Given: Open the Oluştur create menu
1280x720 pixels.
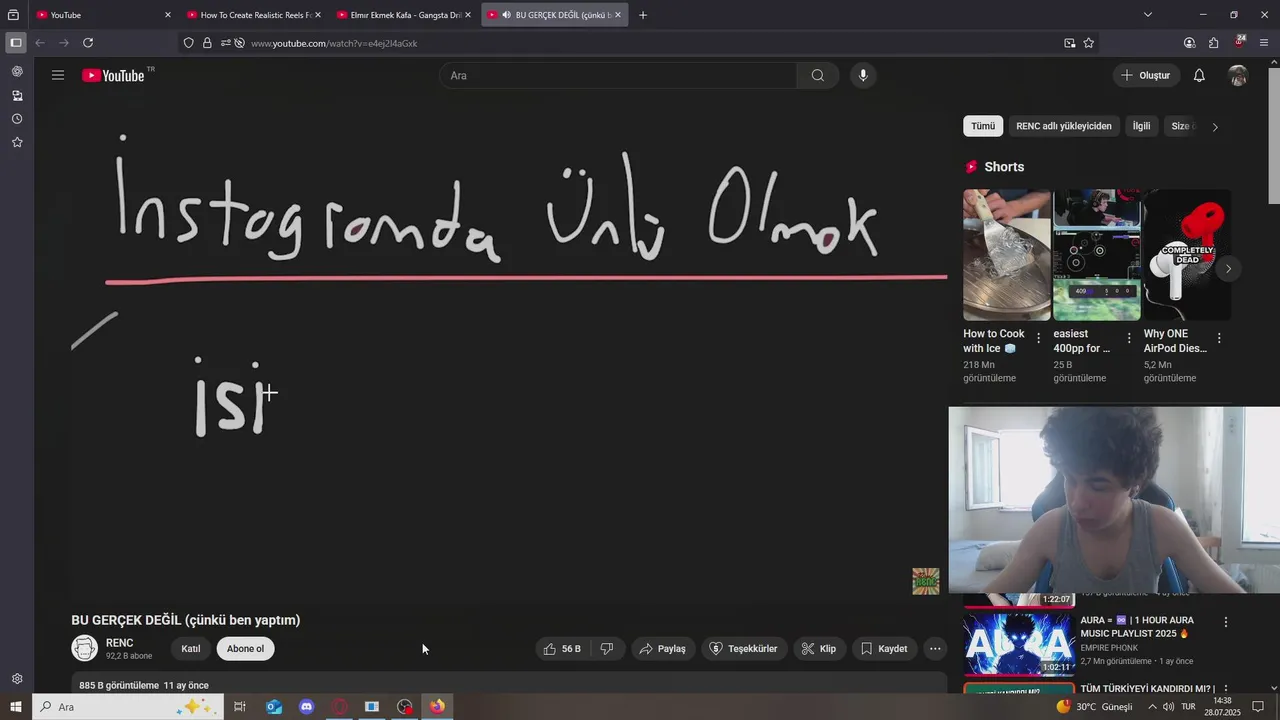Looking at the screenshot, I should [1147, 75].
